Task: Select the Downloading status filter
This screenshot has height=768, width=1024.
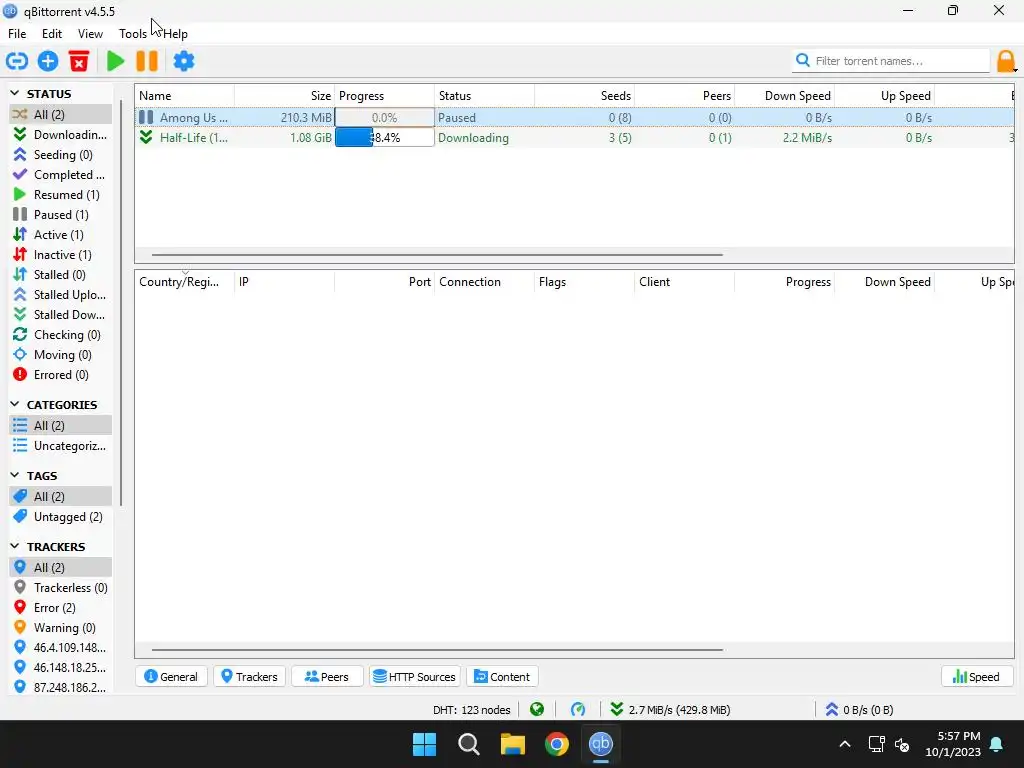Action: [60, 135]
